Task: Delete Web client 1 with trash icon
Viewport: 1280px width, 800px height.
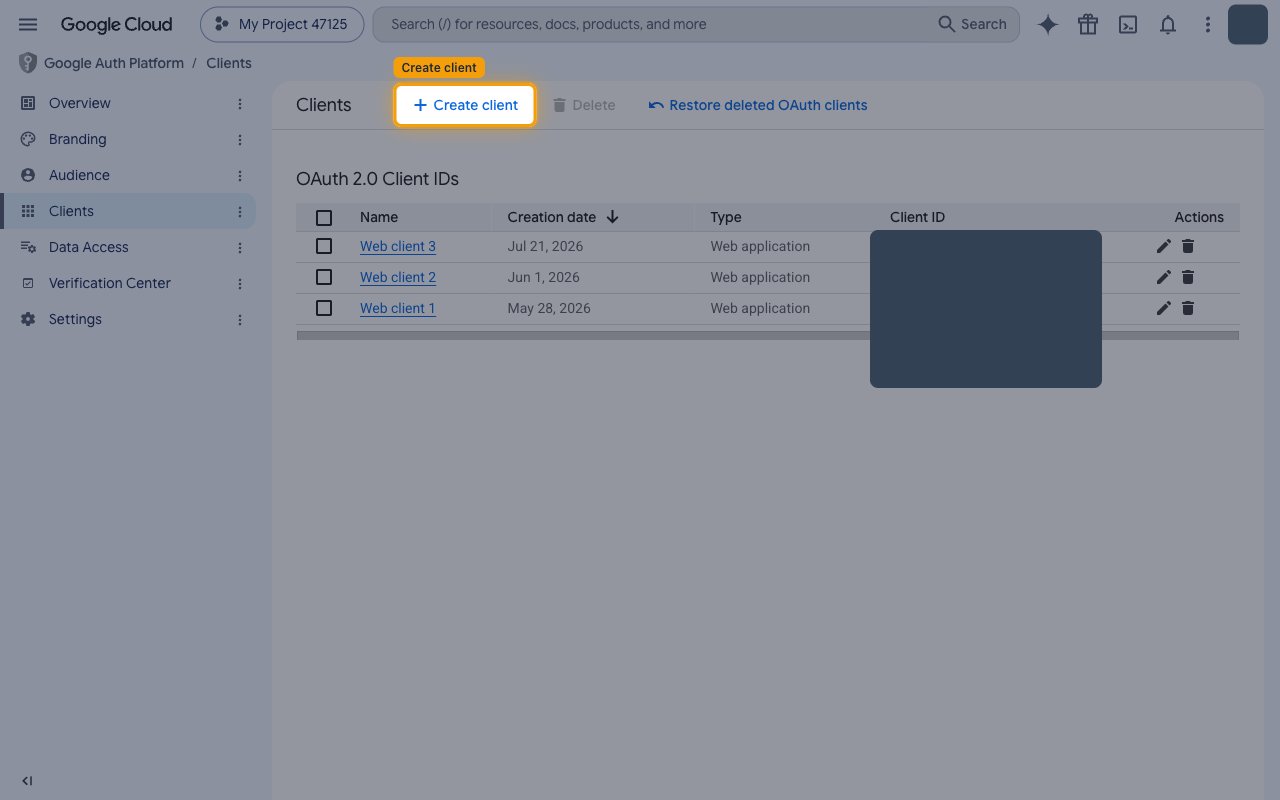Action: click(1188, 308)
